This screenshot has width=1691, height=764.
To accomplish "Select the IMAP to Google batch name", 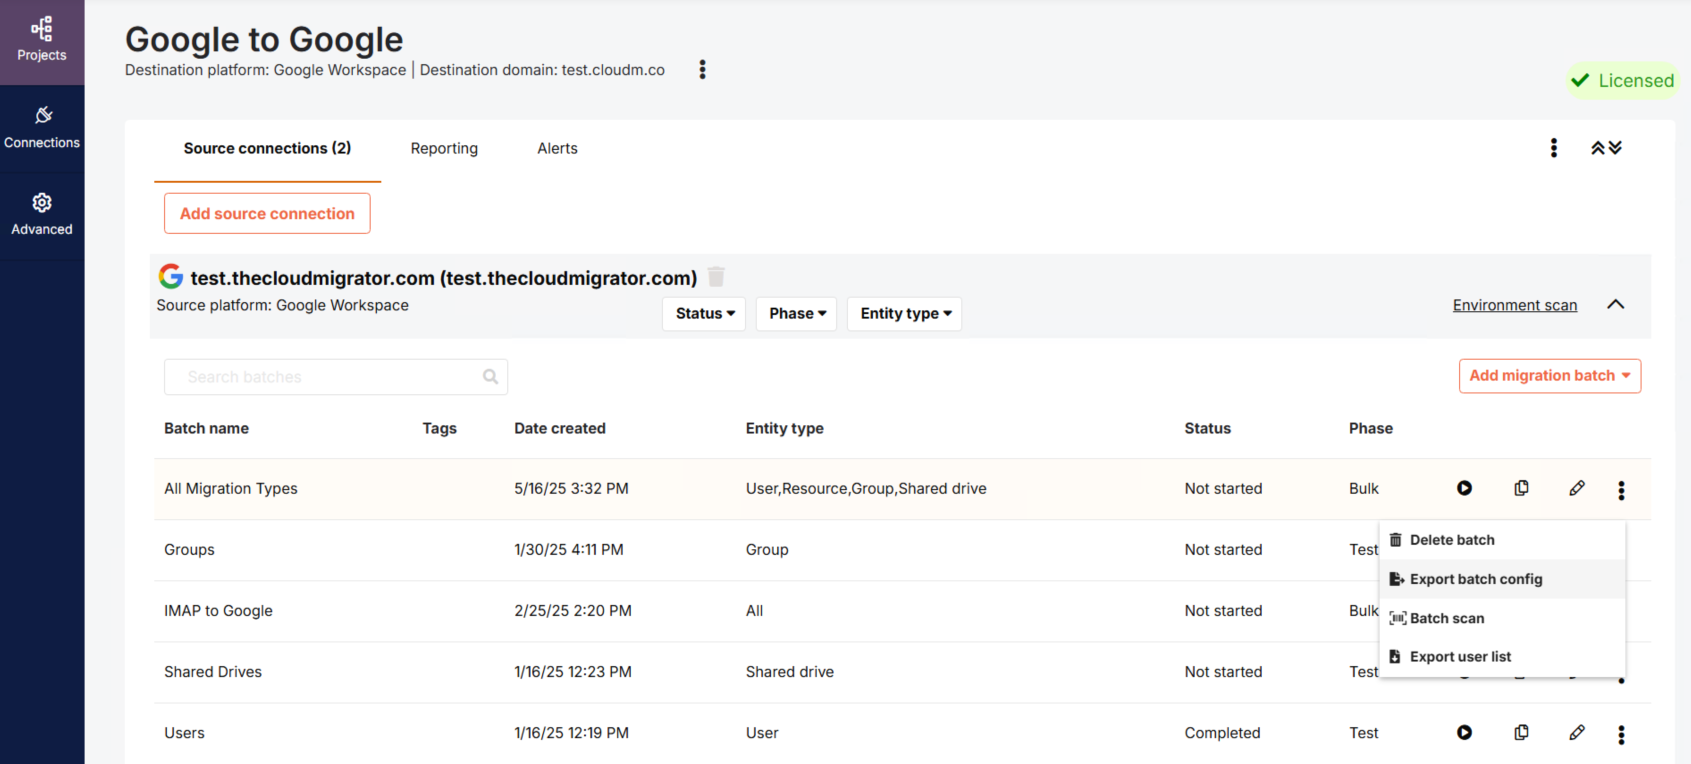I will [x=218, y=610].
